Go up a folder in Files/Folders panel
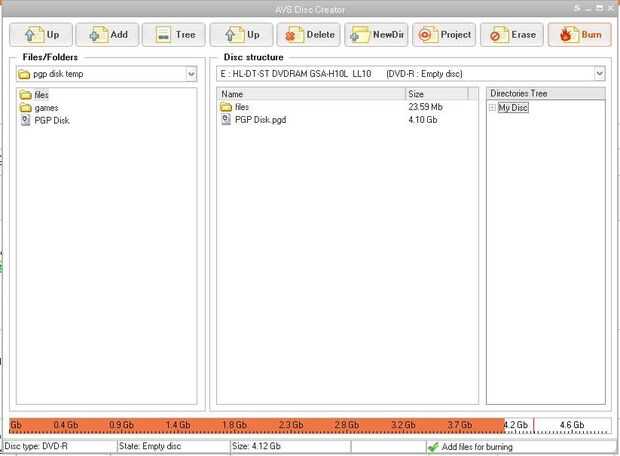Image resolution: width=620 pixels, height=456 pixels. [x=41, y=35]
